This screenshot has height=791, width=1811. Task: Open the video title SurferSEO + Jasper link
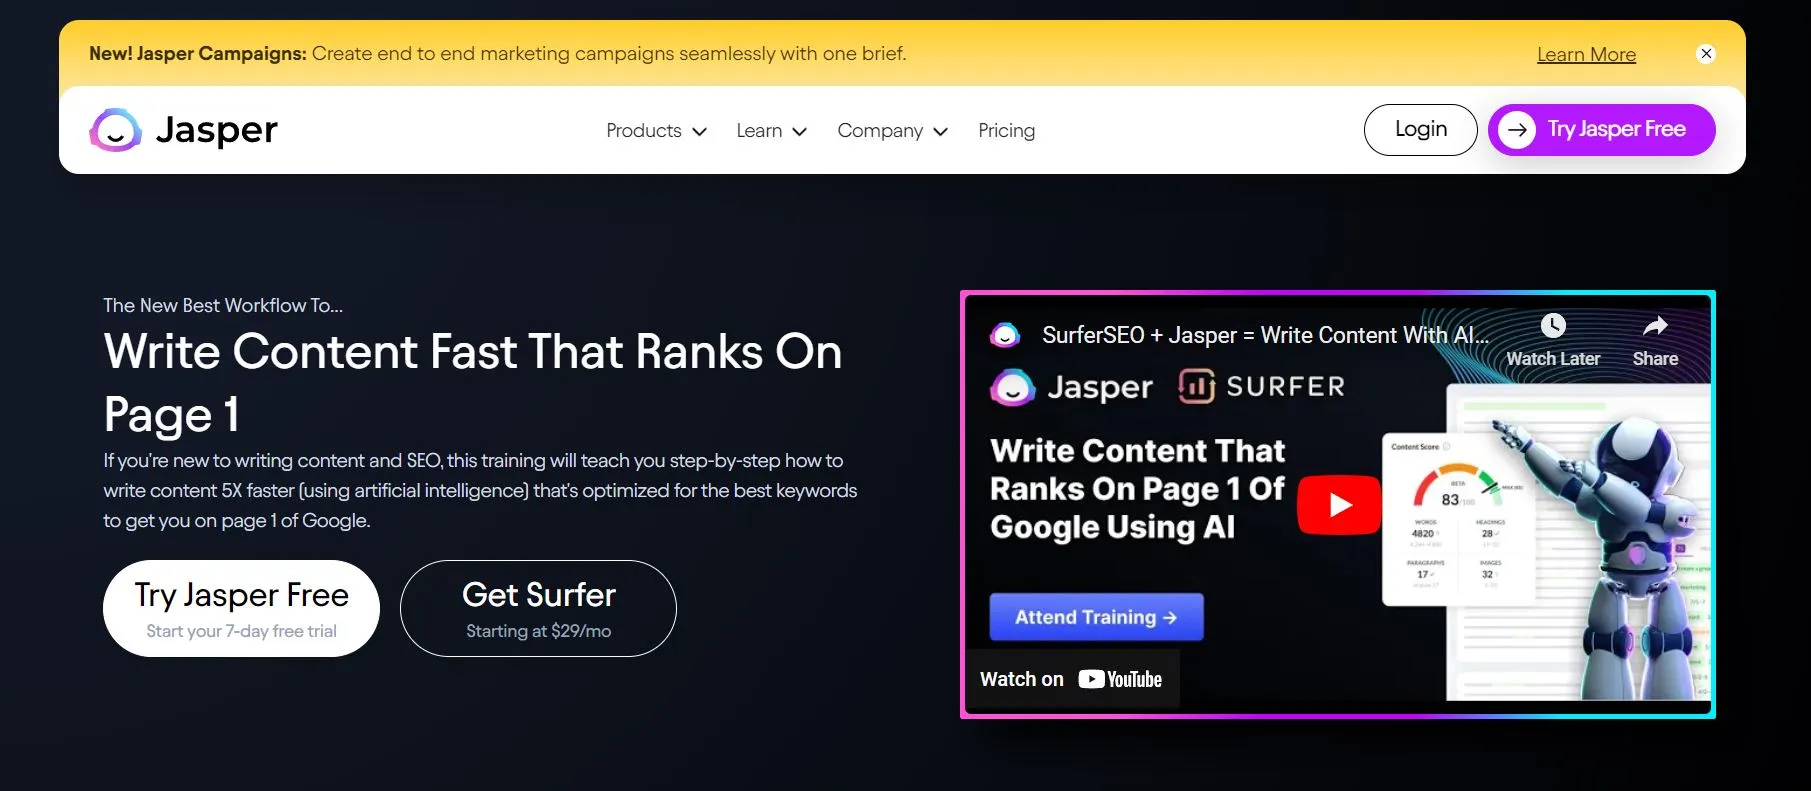coord(1265,335)
